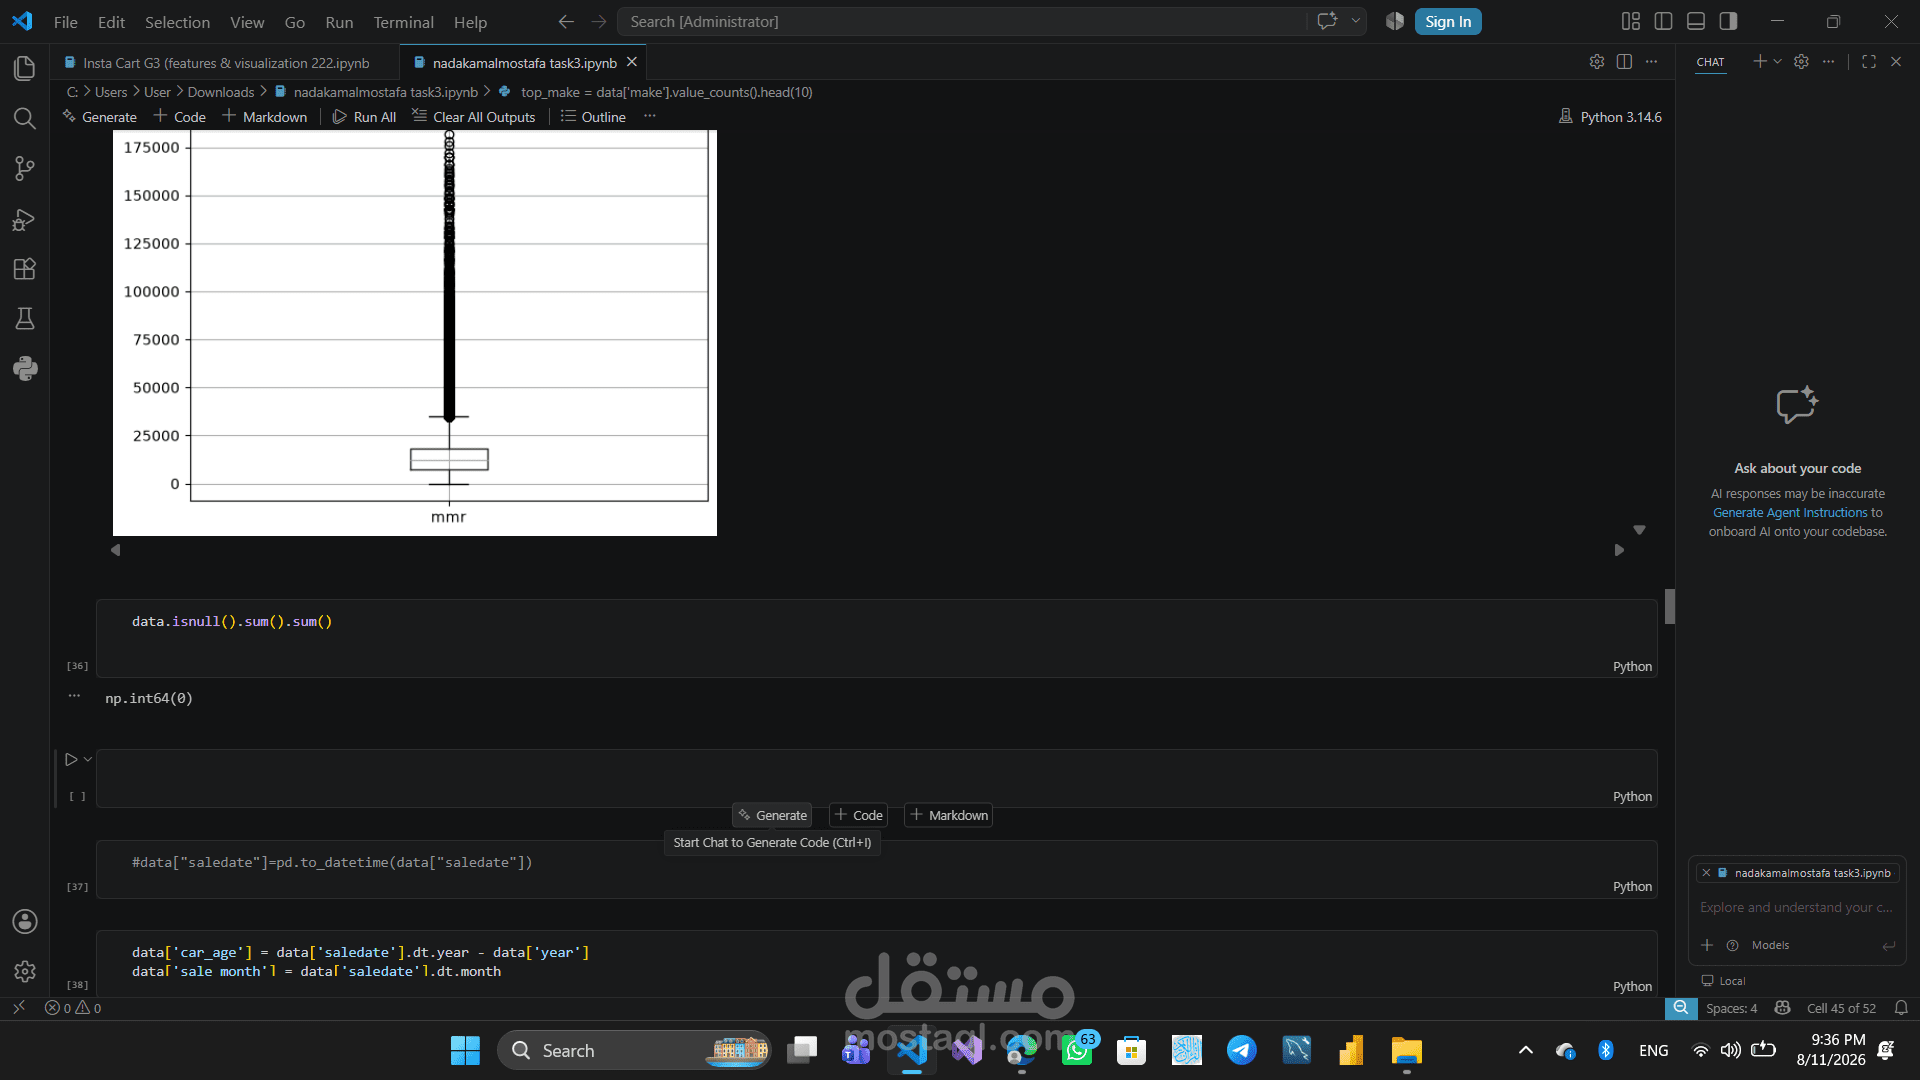
Task: Open WhatsApp from the taskbar
Action: pyautogui.click(x=1077, y=1050)
